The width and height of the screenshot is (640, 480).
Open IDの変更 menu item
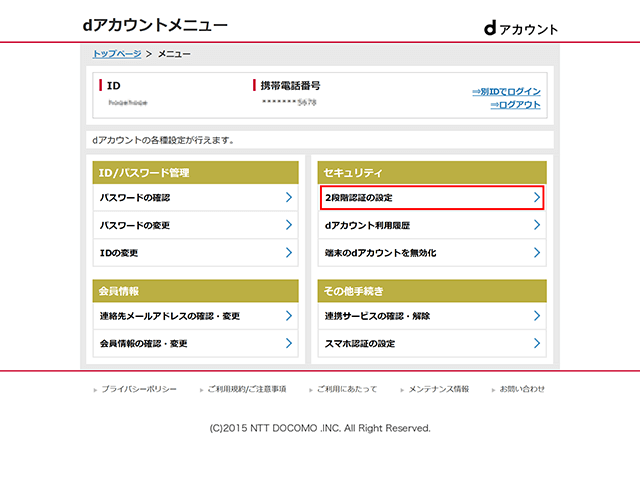tap(196, 253)
